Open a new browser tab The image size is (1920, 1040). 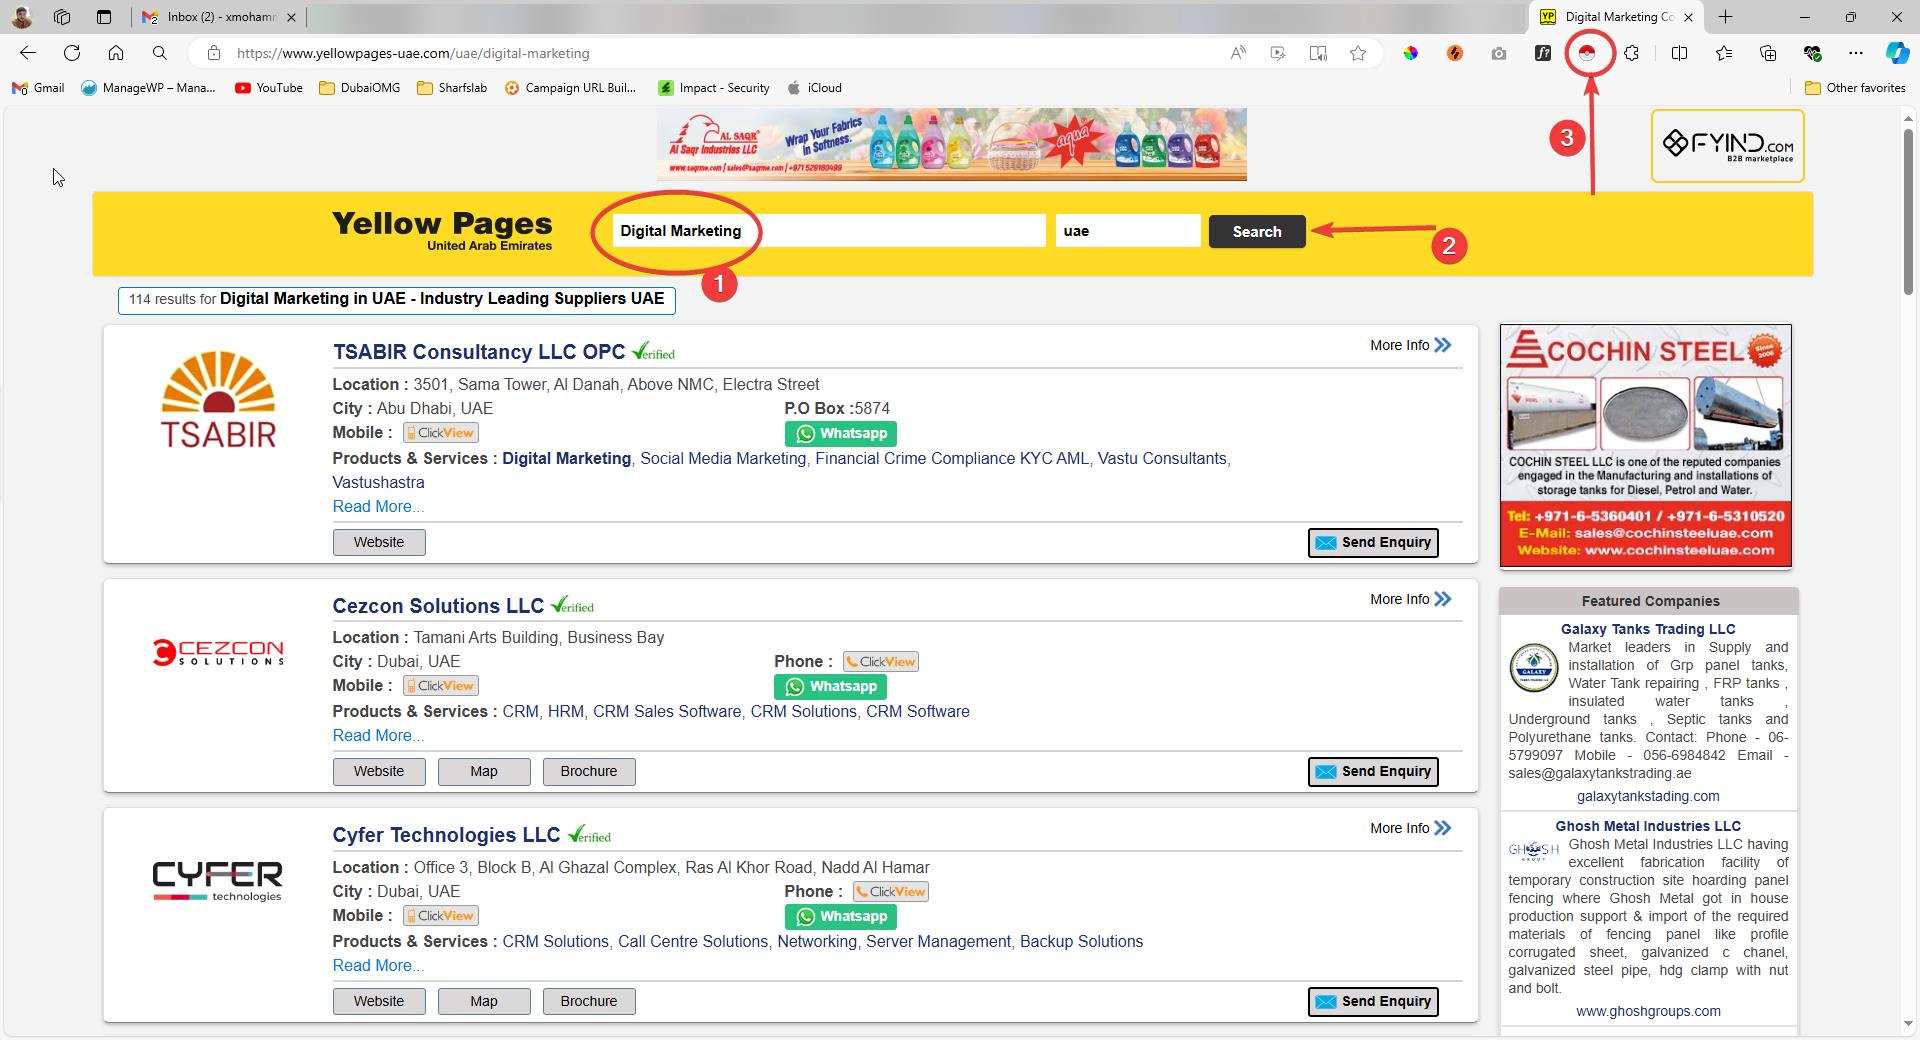pos(1726,17)
